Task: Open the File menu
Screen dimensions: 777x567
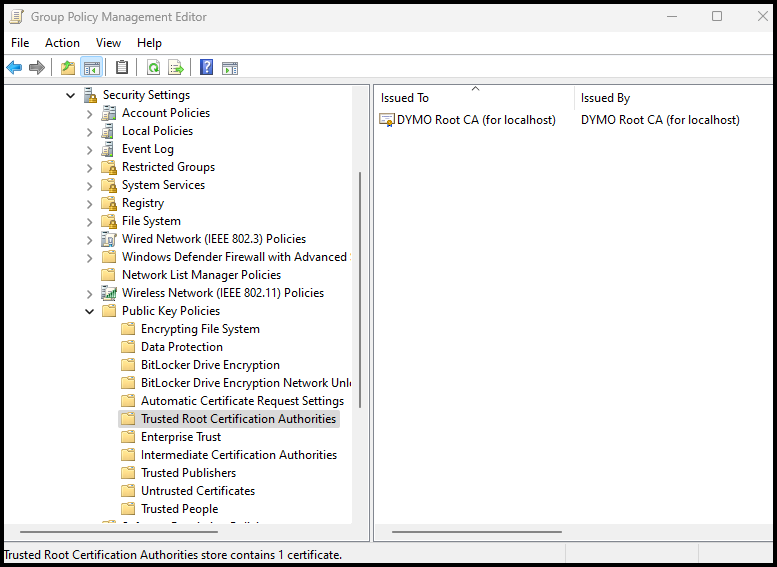Action: click(x=20, y=43)
